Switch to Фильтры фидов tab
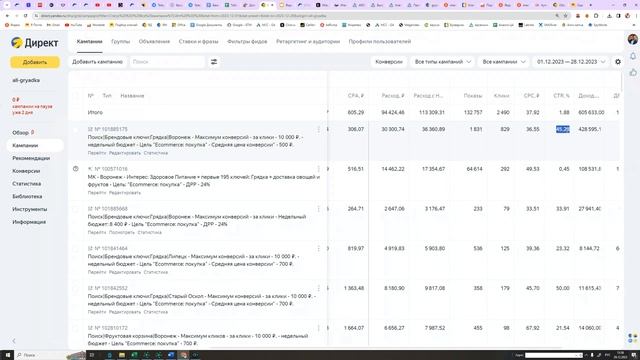 point(247,42)
